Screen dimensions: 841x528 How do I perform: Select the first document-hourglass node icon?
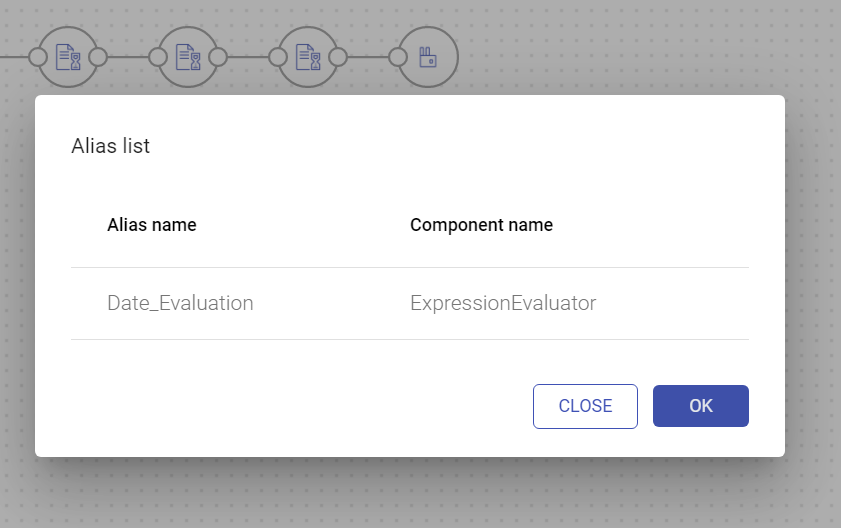(x=68, y=57)
